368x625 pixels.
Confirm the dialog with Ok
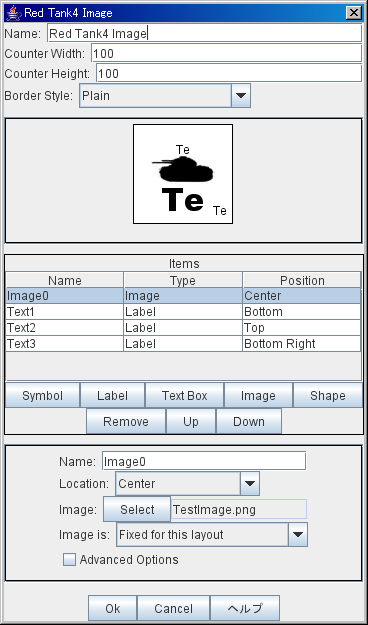pyautogui.click(x=112, y=608)
